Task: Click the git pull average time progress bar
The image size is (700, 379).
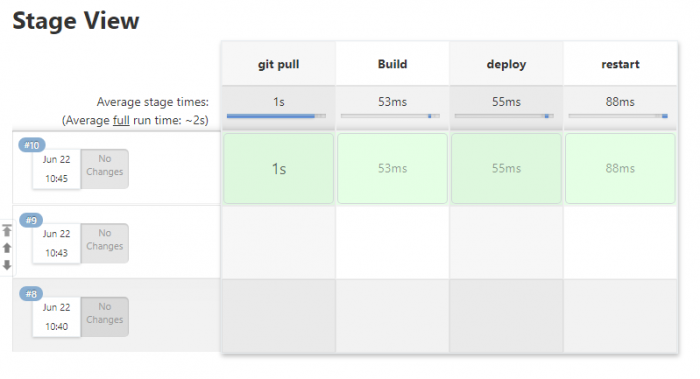Action: click(x=276, y=116)
